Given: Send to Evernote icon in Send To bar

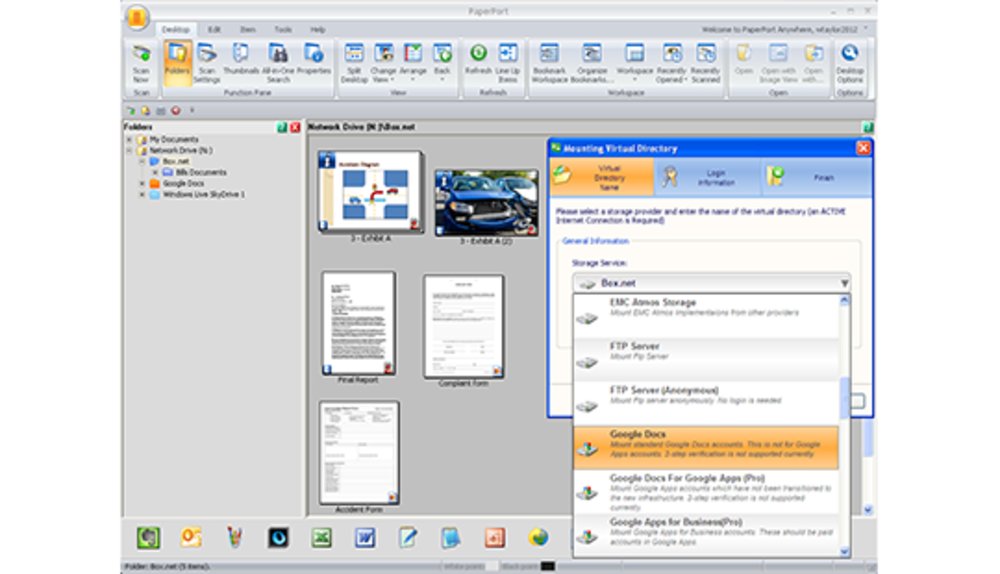Looking at the screenshot, I should coord(148,538).
